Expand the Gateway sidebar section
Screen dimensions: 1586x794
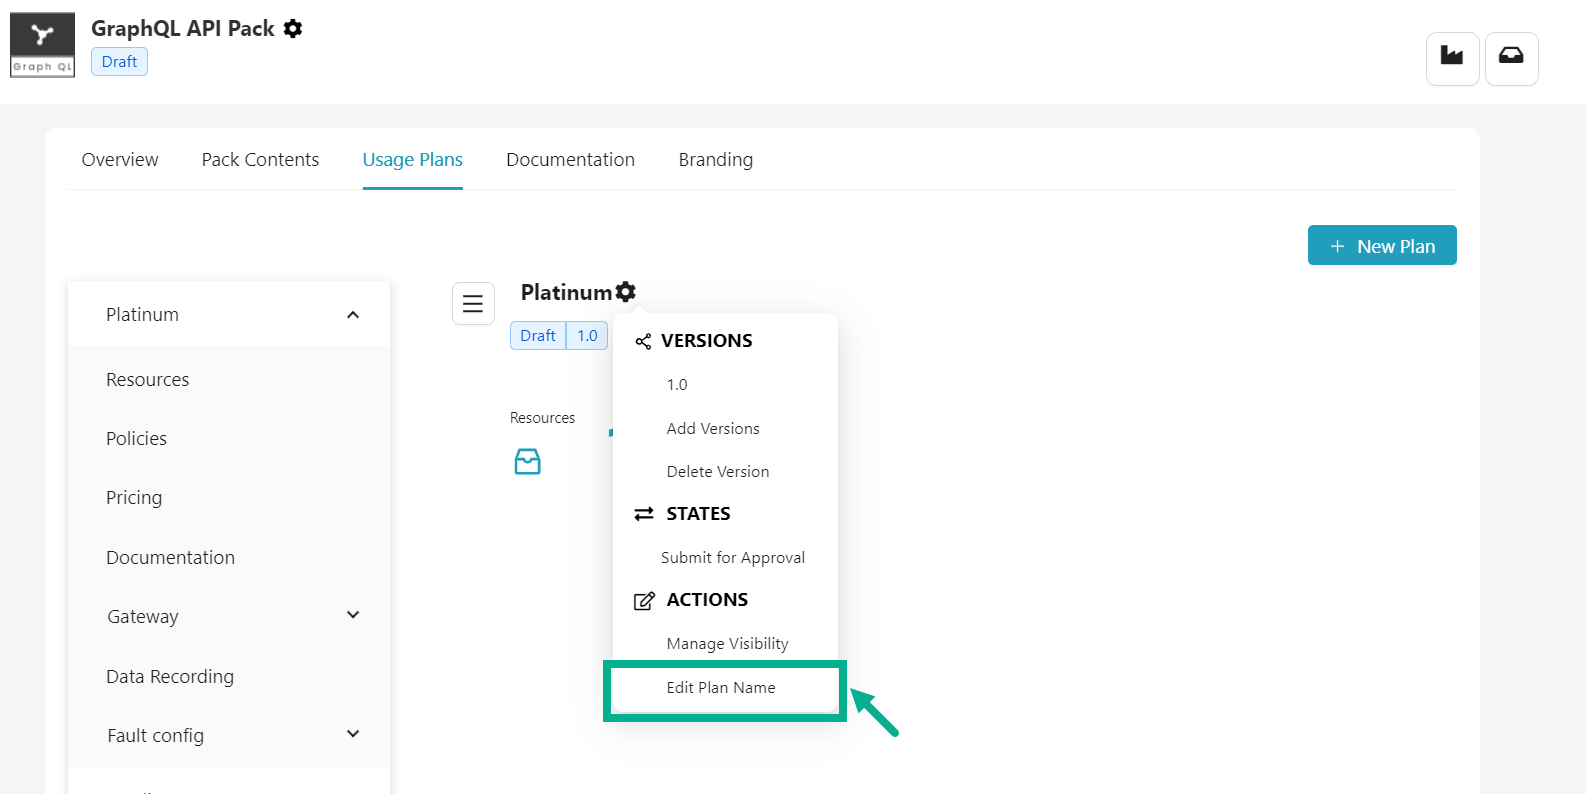352,616
